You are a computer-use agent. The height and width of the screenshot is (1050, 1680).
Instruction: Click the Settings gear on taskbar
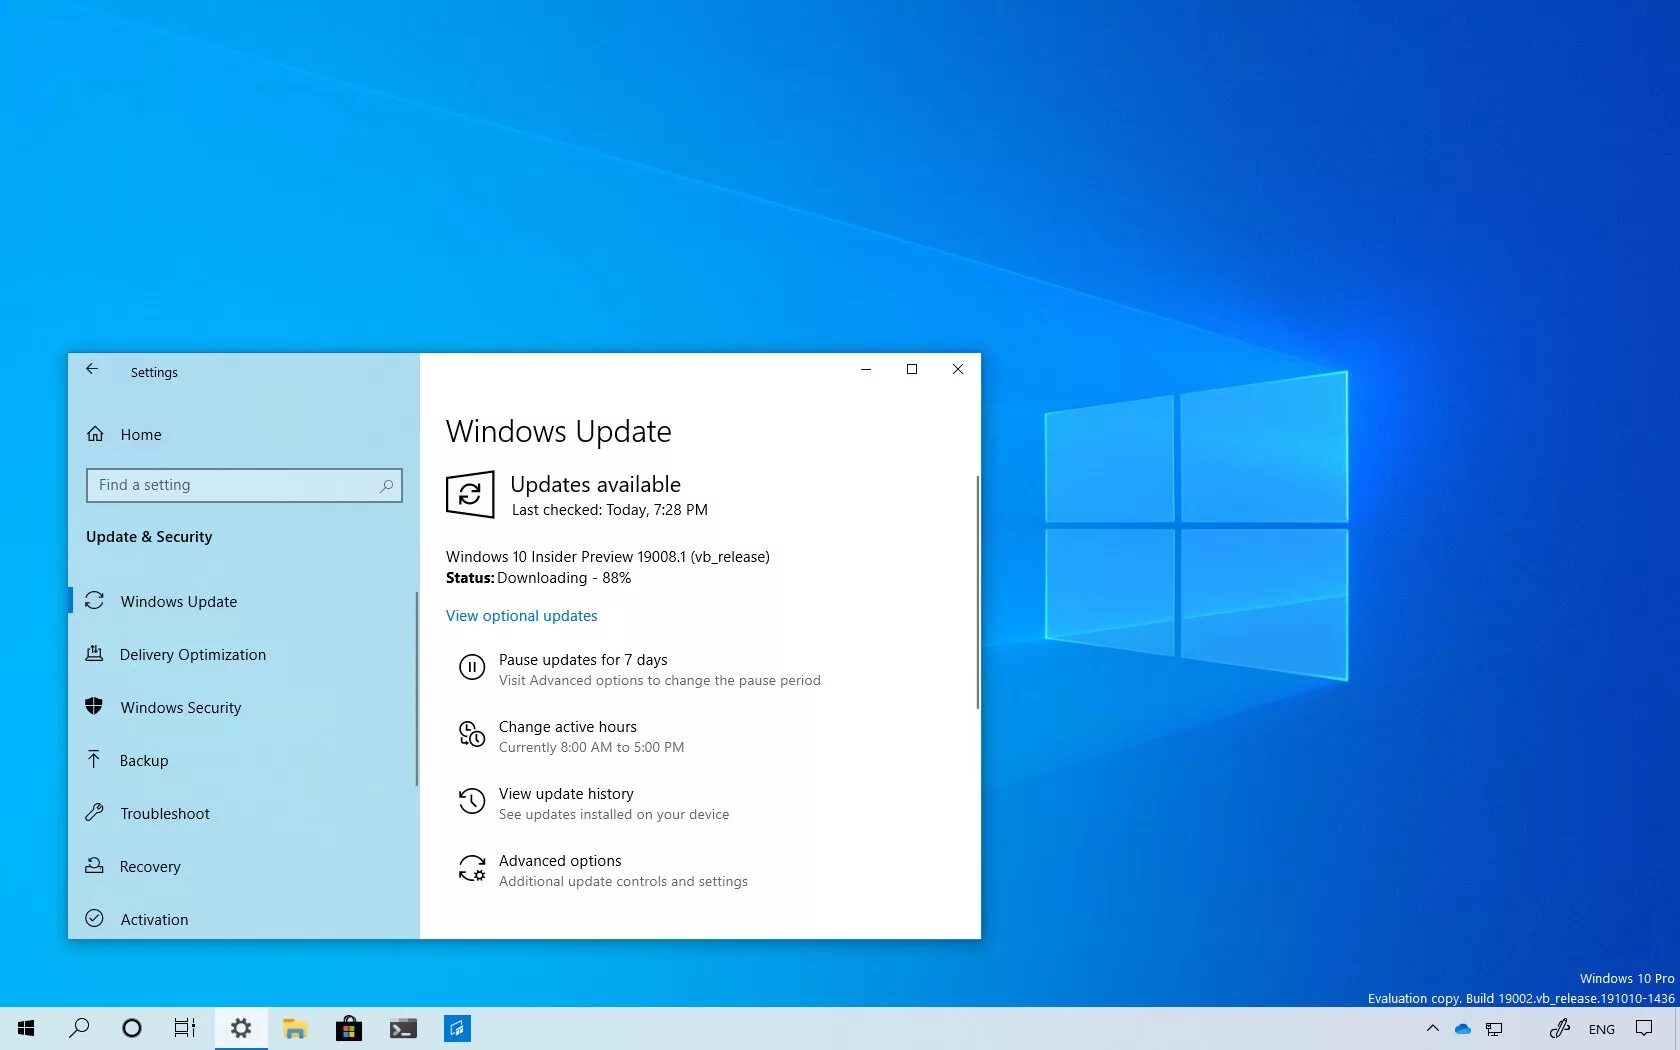pos(241,1028)
